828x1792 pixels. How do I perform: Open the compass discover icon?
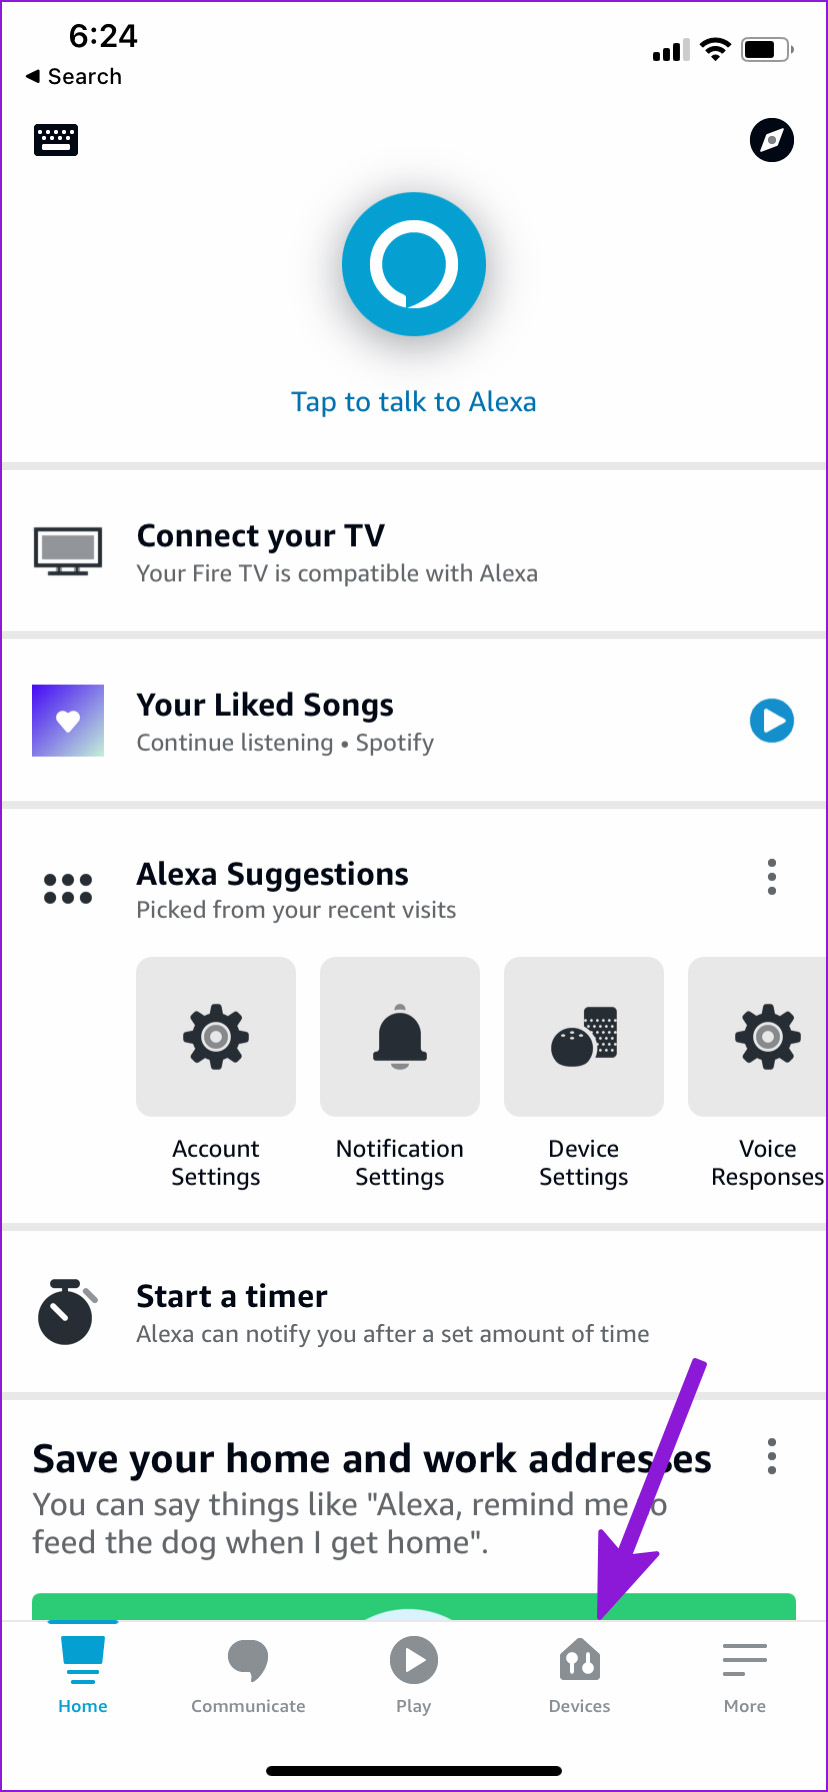tap(771, 140)
